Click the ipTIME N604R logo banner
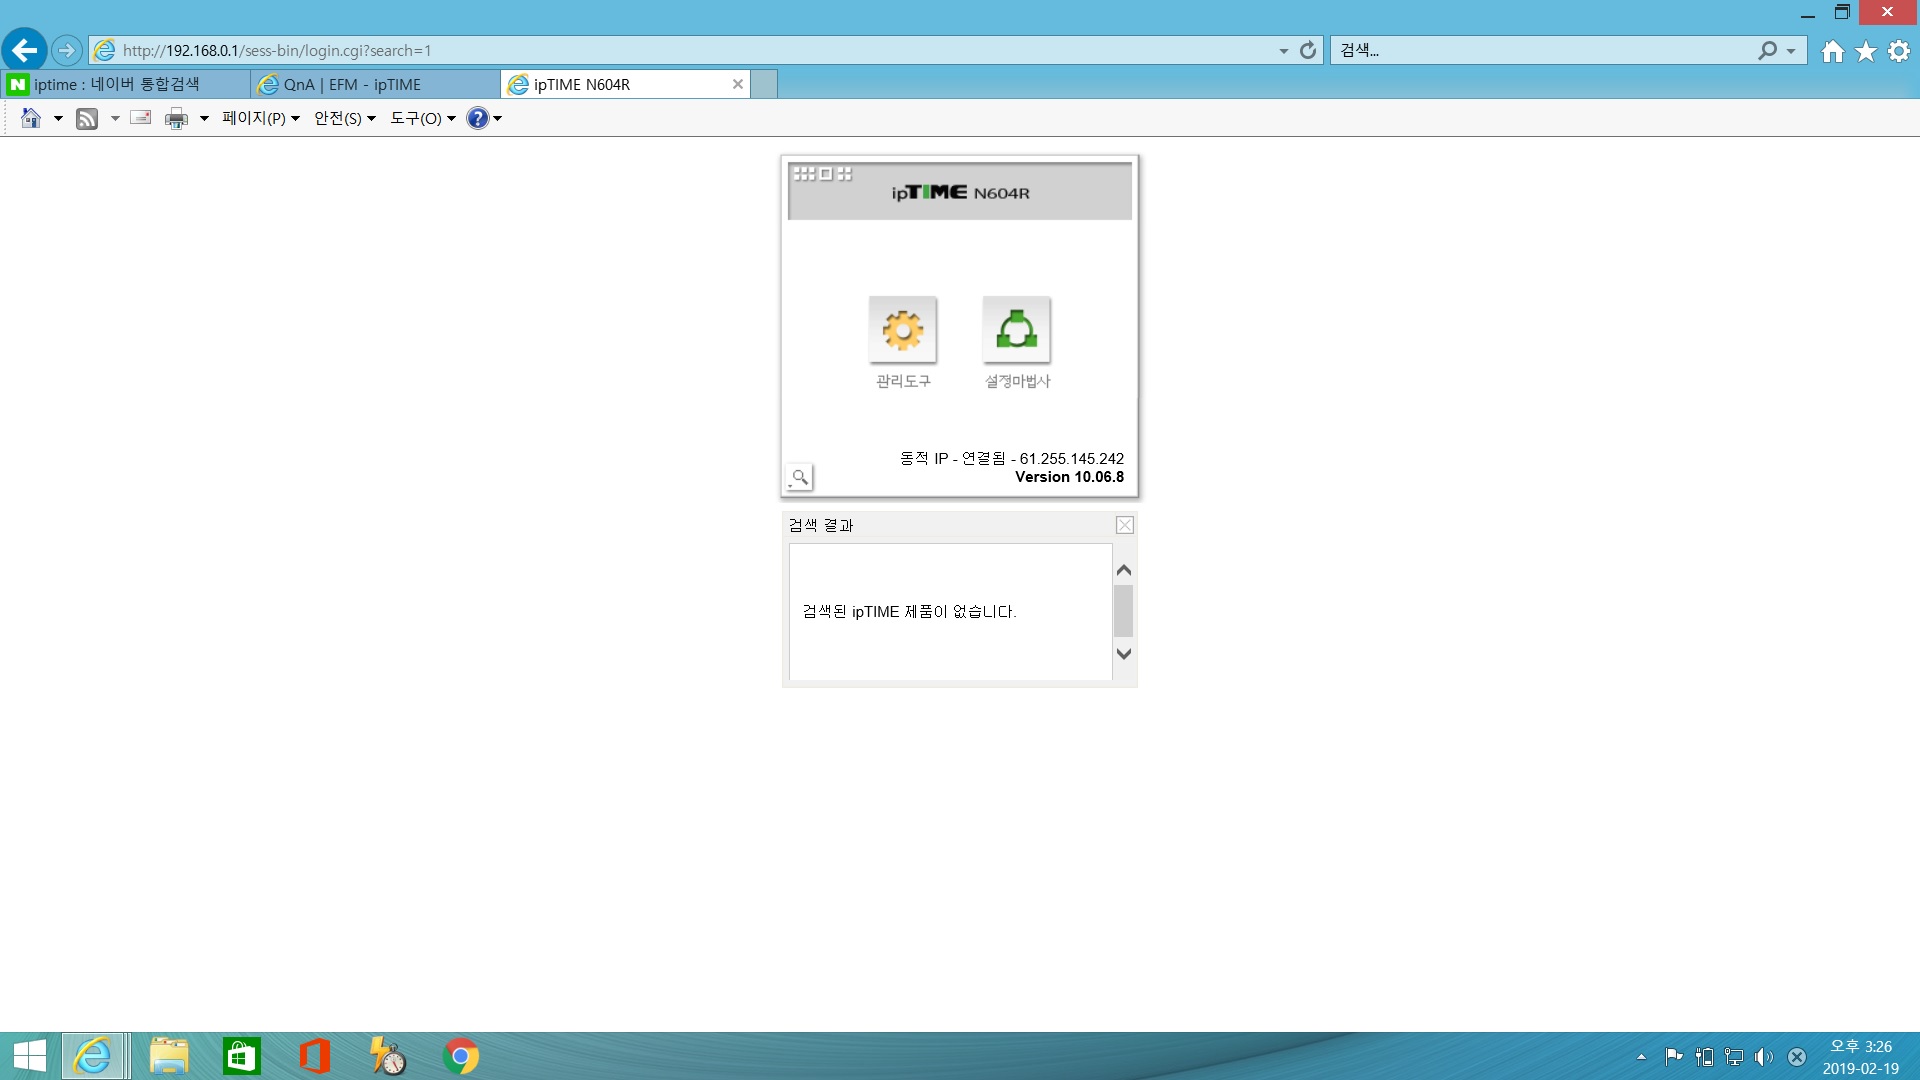 (x=960, y=192)
